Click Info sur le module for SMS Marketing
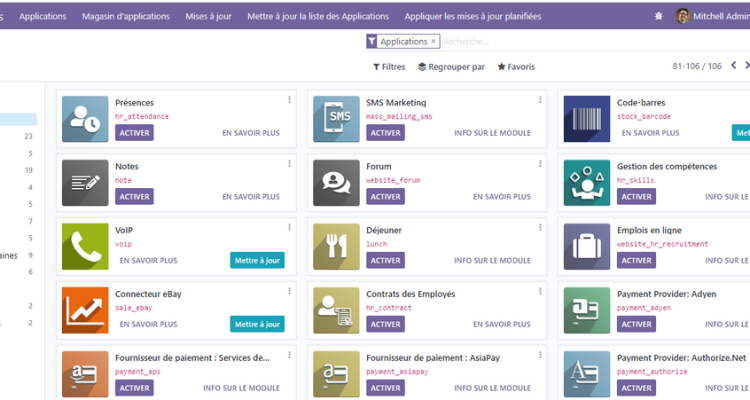 [493, 133]
